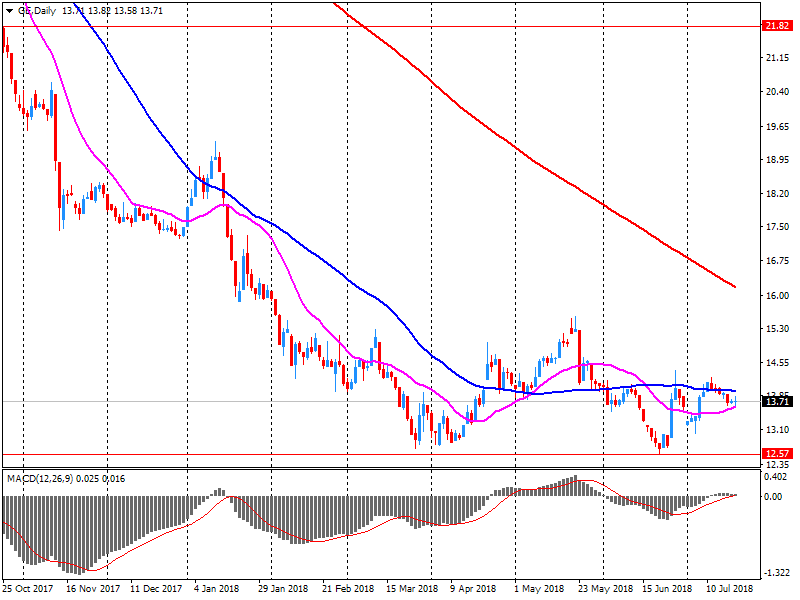This screenshot has width=800, height=600.
Task: Click the 9 Apr 2018 date label
Action: point(473,589)
